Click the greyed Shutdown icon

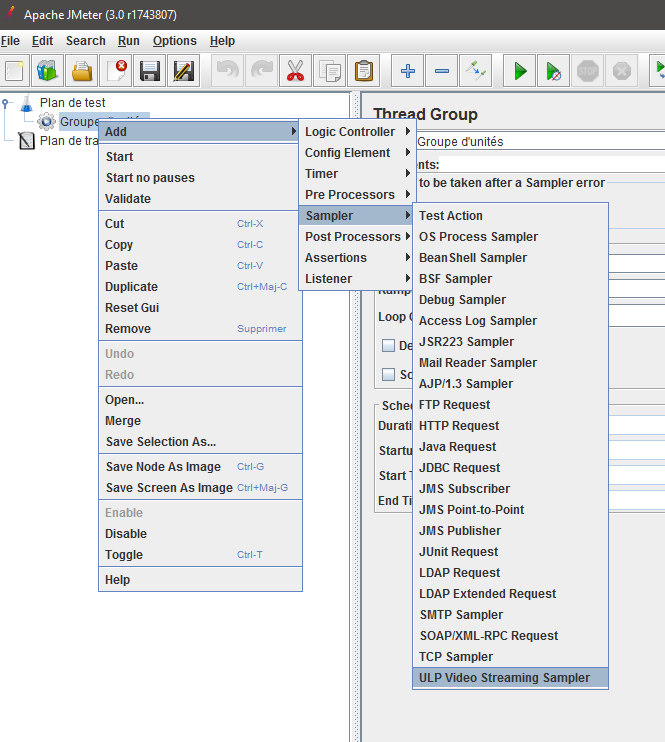622,71
